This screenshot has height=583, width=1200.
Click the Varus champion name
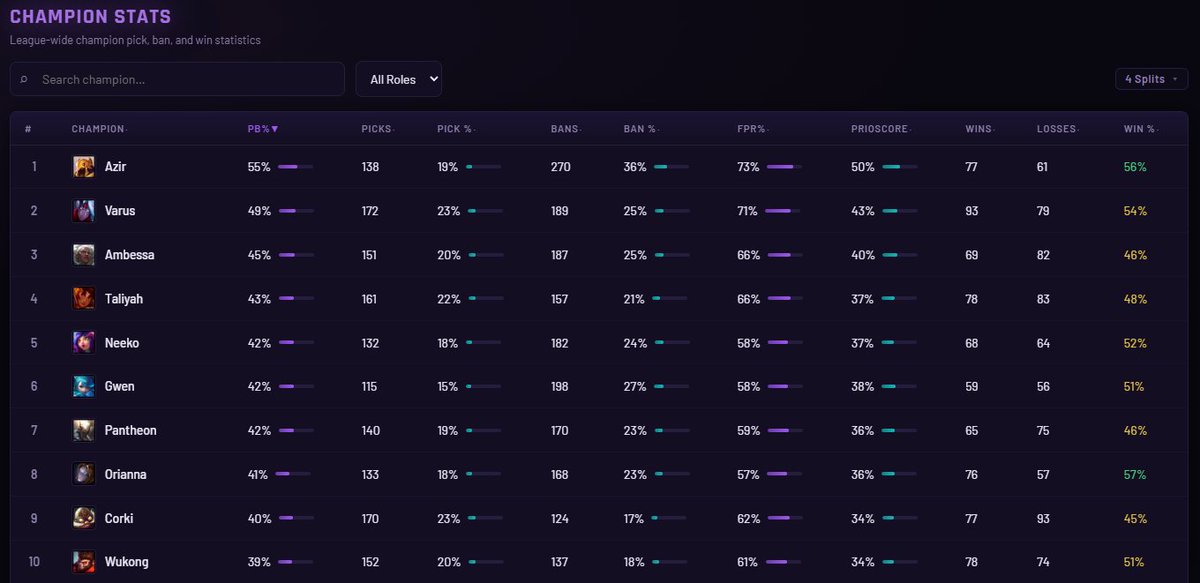point(120,211)
